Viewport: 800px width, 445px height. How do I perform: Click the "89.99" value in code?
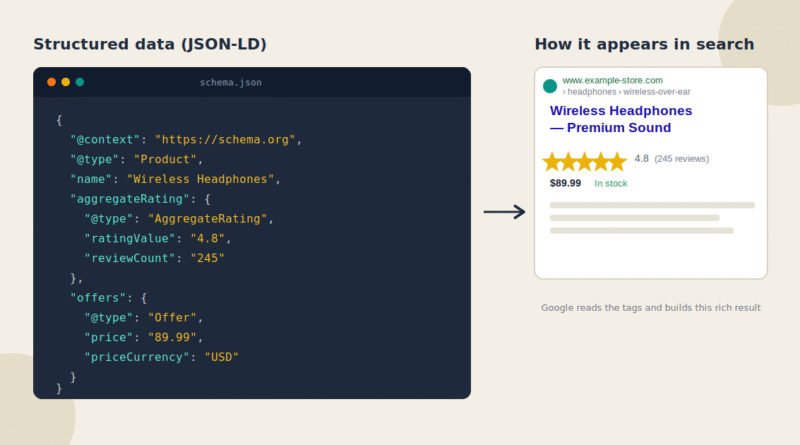[x=172, y=337]
